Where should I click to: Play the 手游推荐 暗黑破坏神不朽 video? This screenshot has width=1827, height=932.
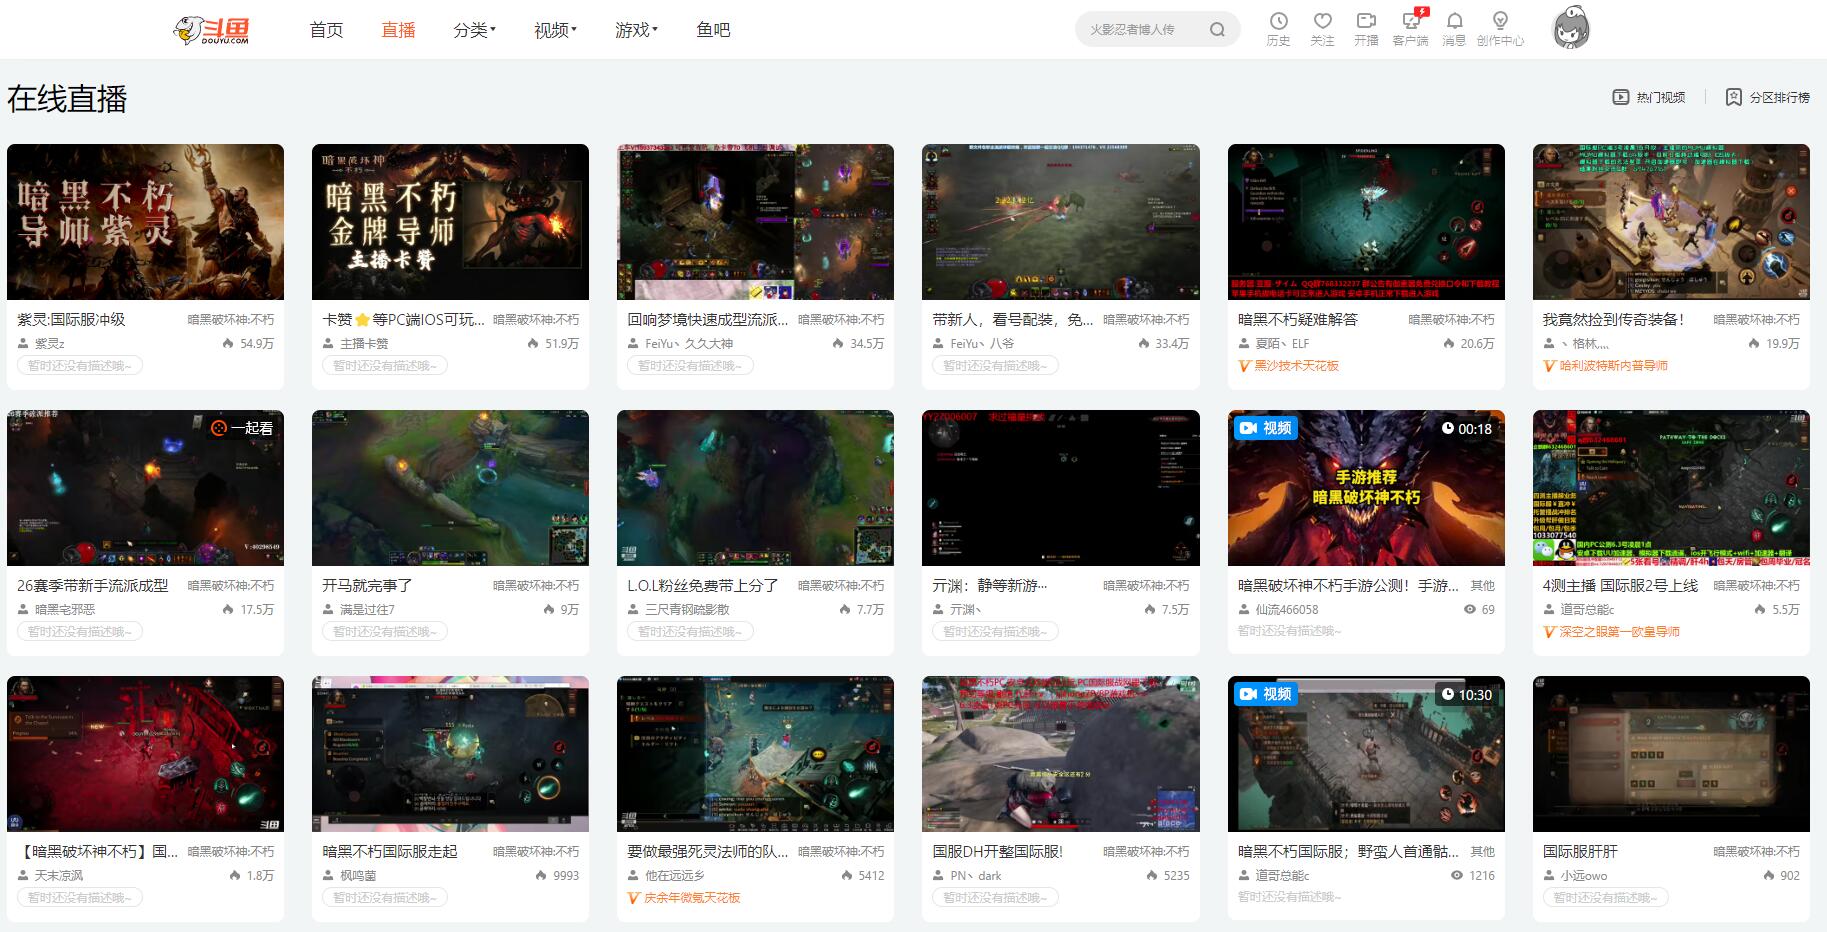click(x=1366, y=488)
